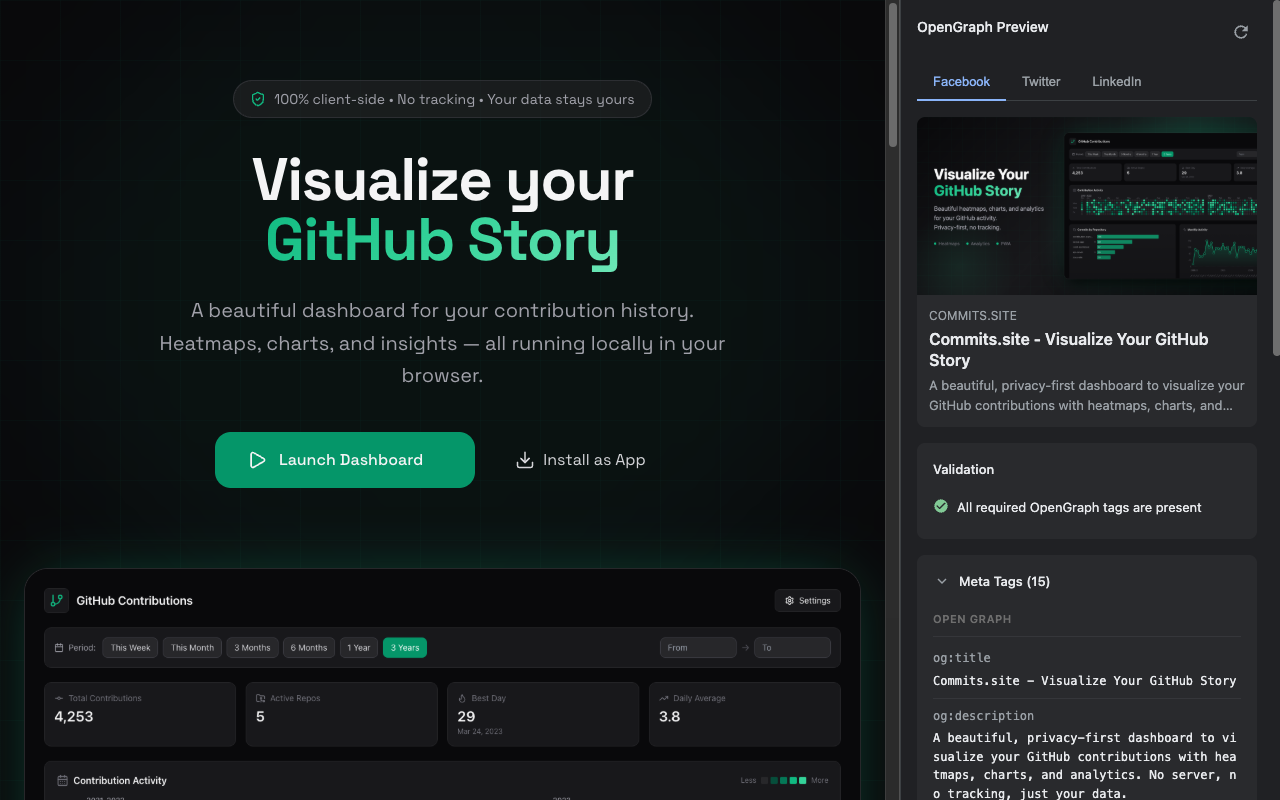Click the Launch Dashboard button

click(344, 459)
